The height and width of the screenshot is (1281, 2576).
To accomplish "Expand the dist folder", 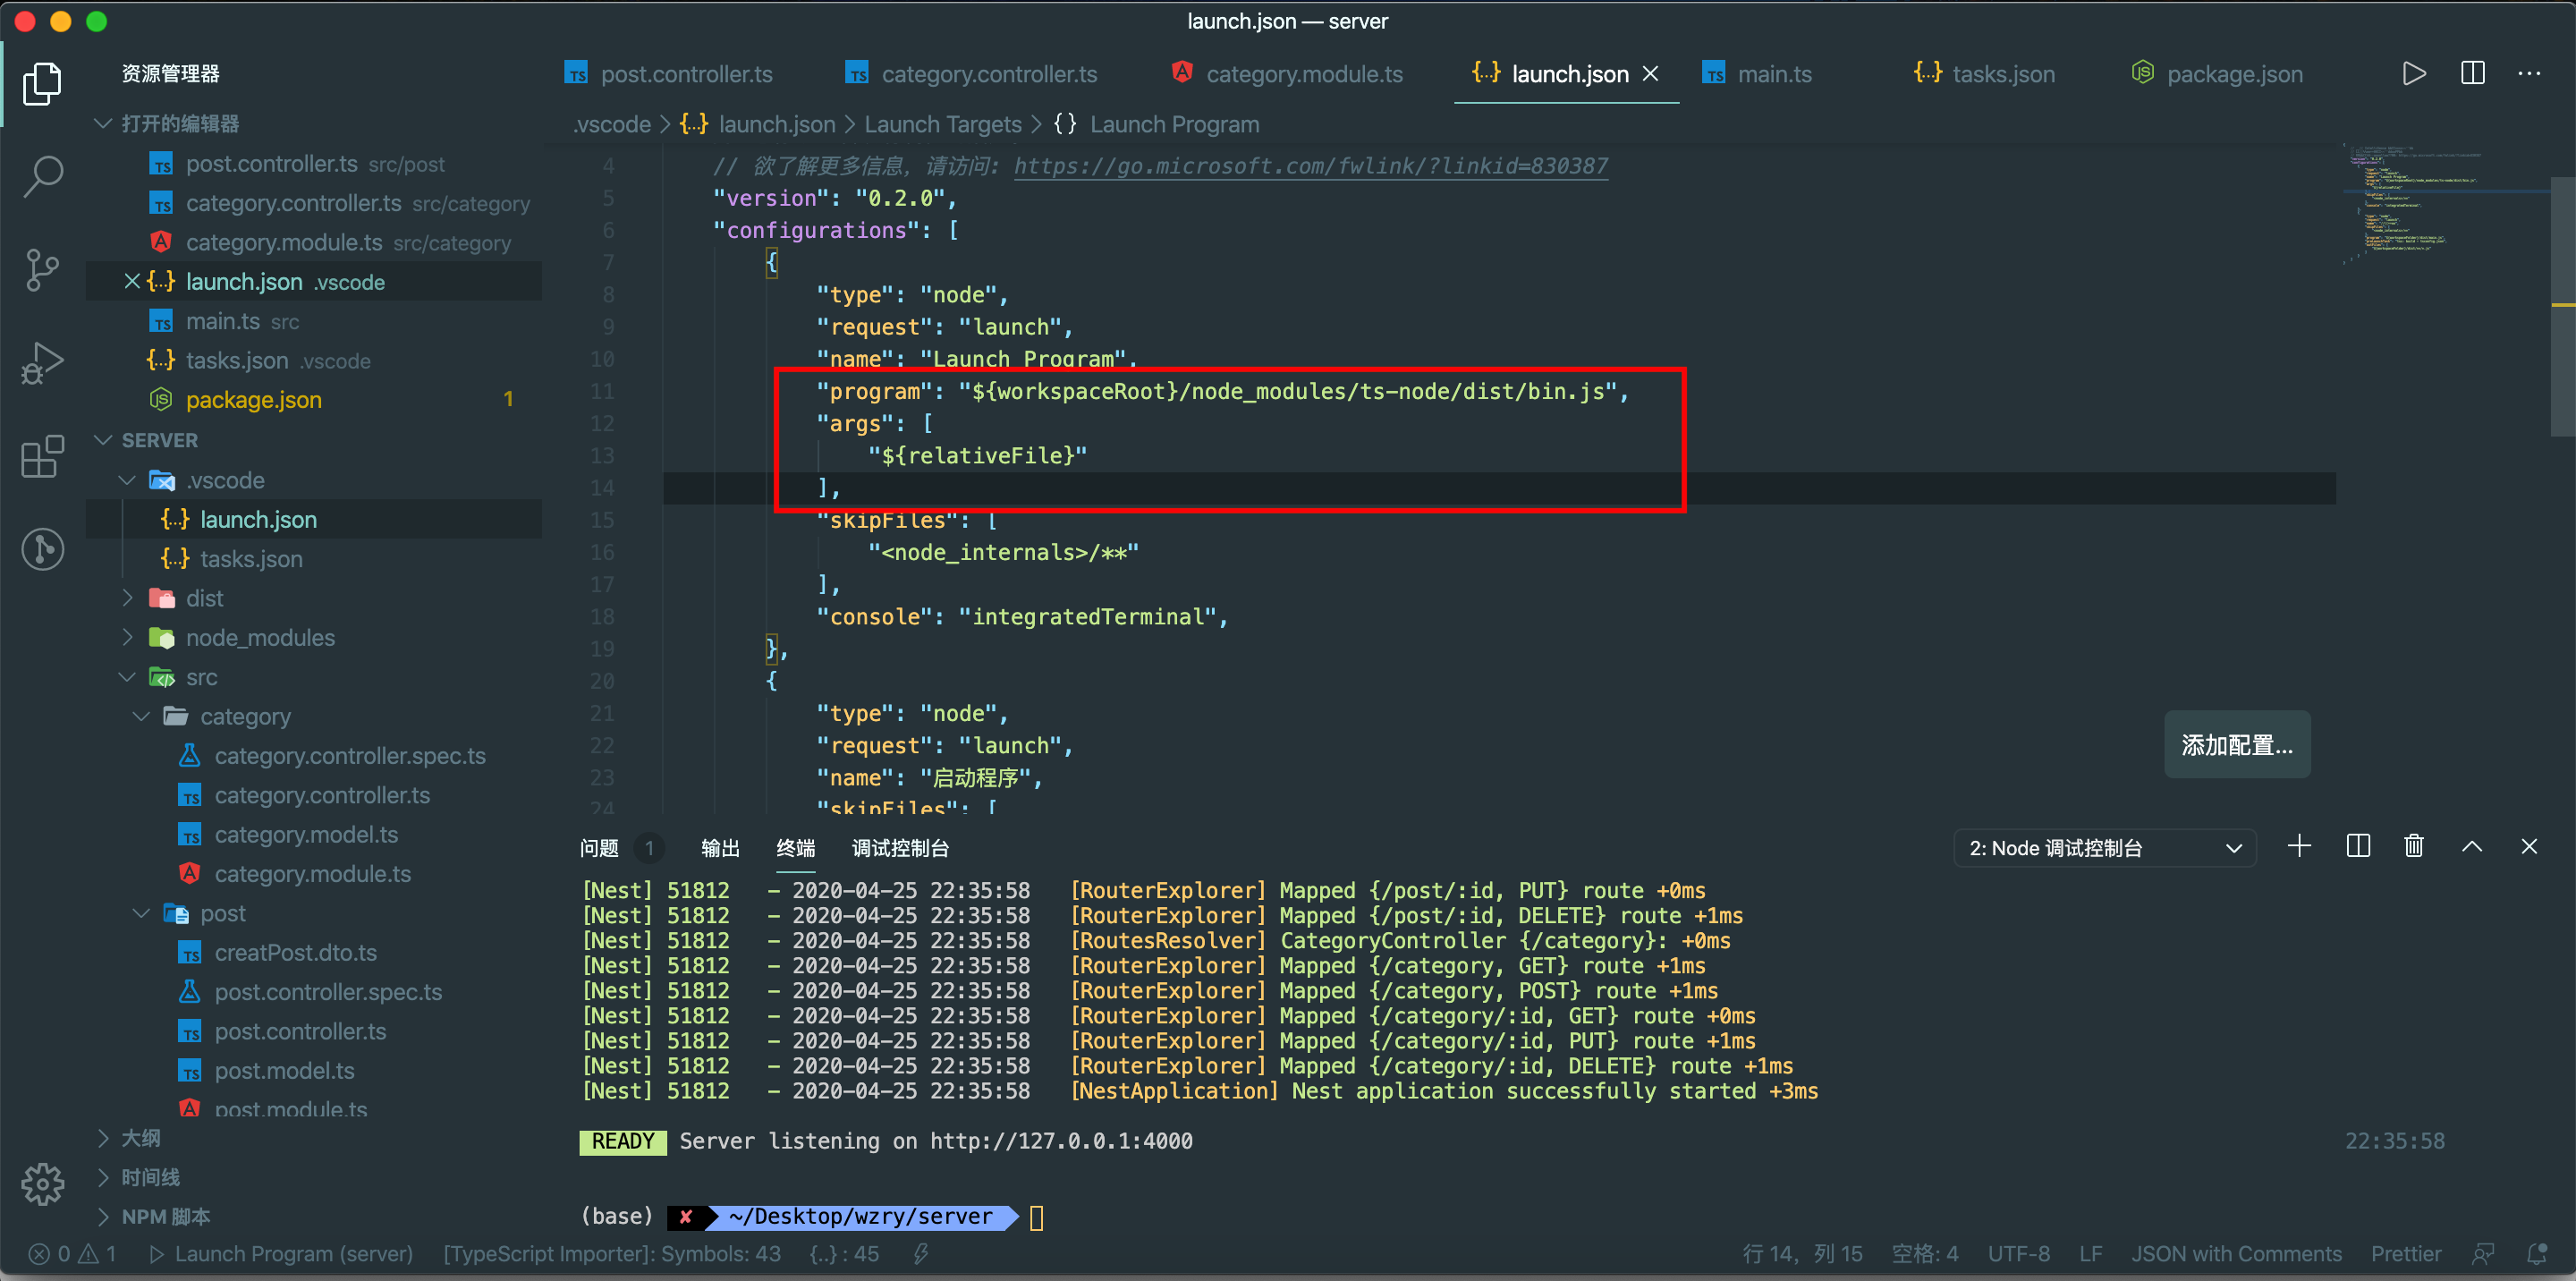I will tap(127, 598).
